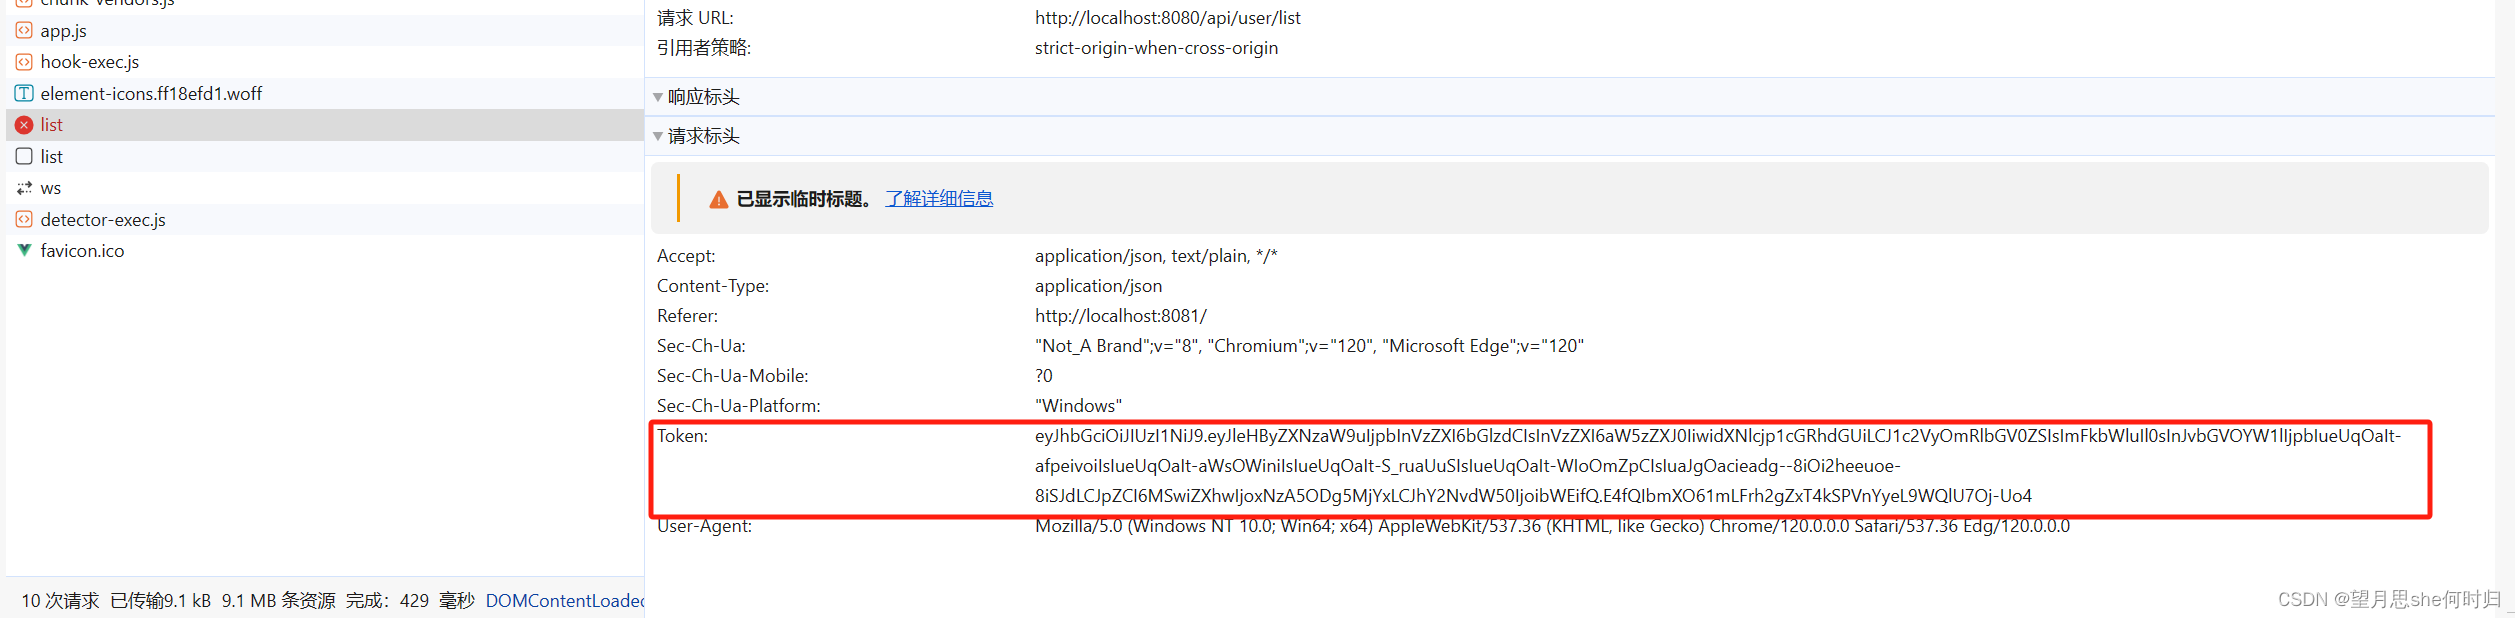This screenshot has height=618, width=2515.
Task: Click the document icon of the second list request
Action: (x=24, y=157)
